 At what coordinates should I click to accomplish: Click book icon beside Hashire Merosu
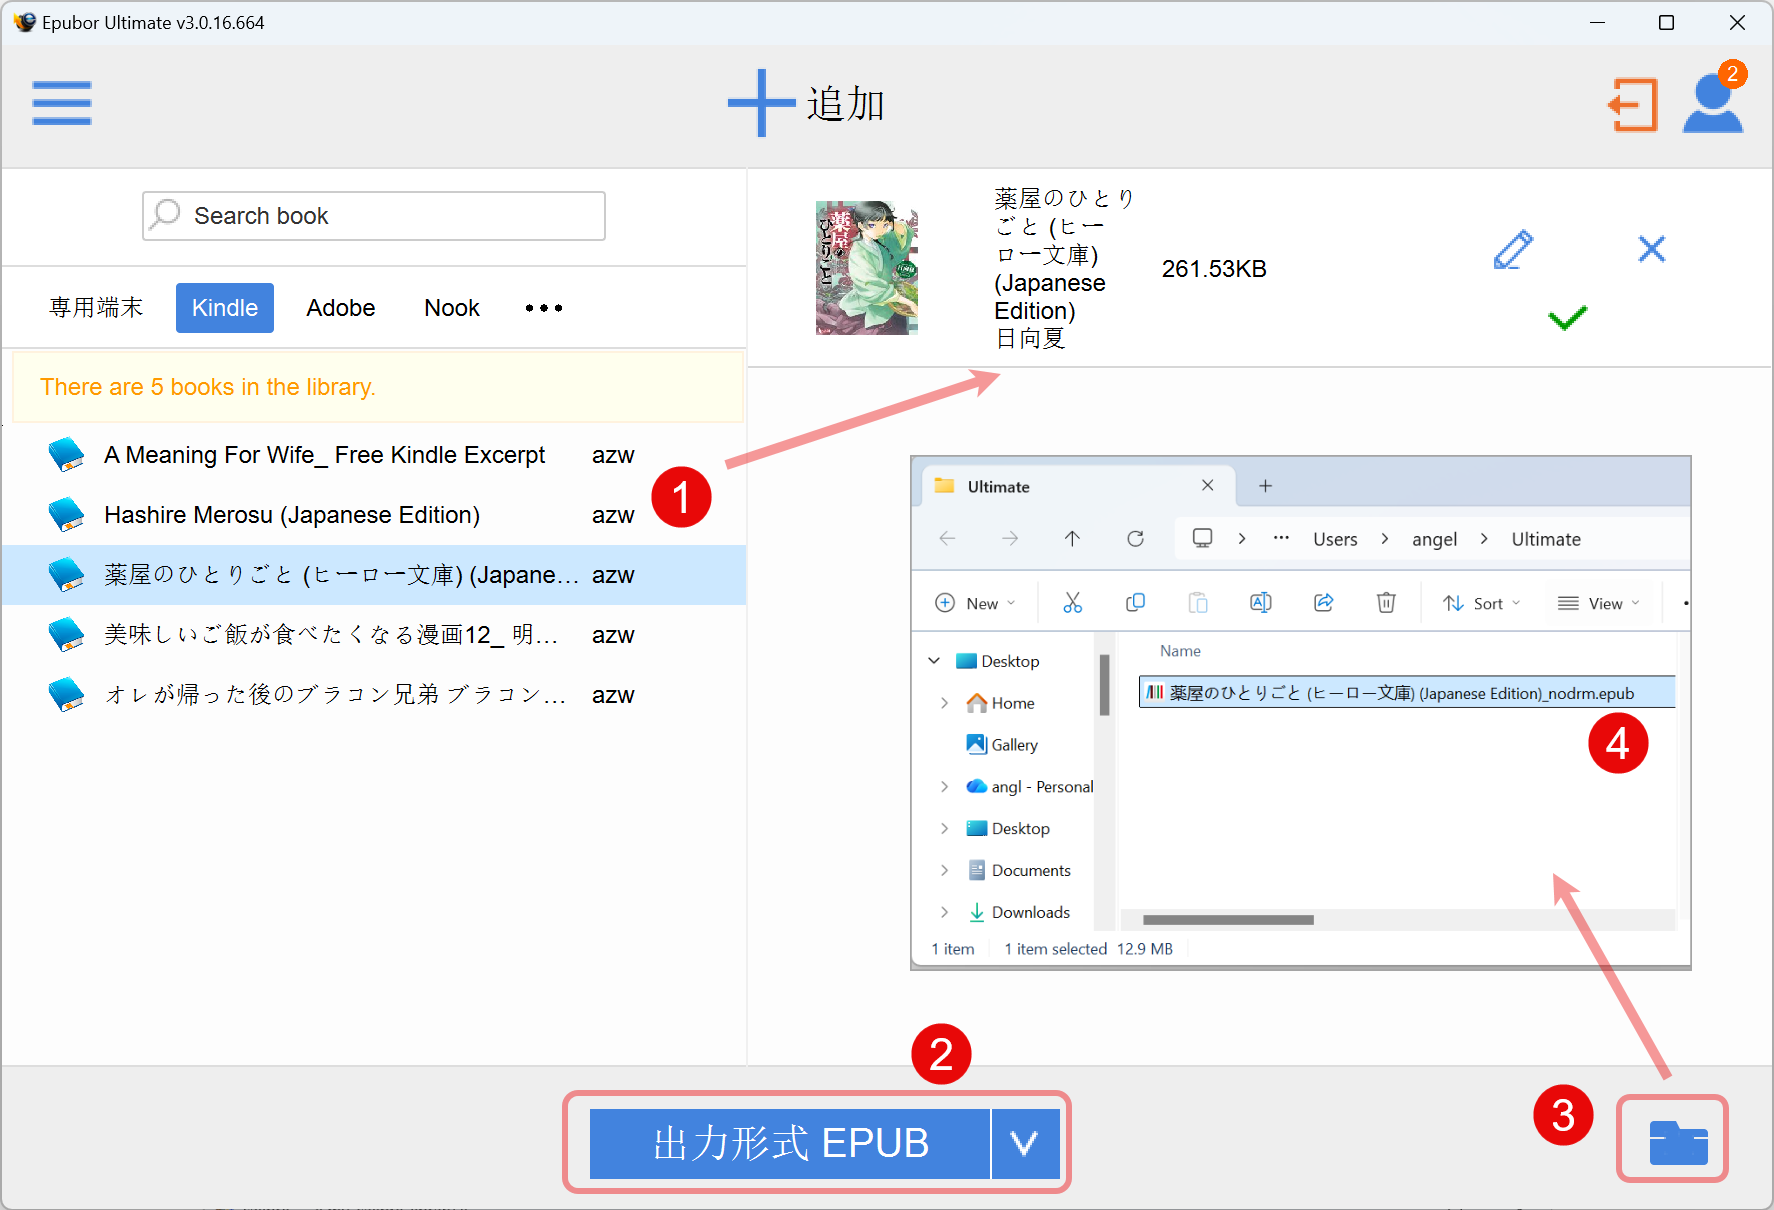pos(67,515)
